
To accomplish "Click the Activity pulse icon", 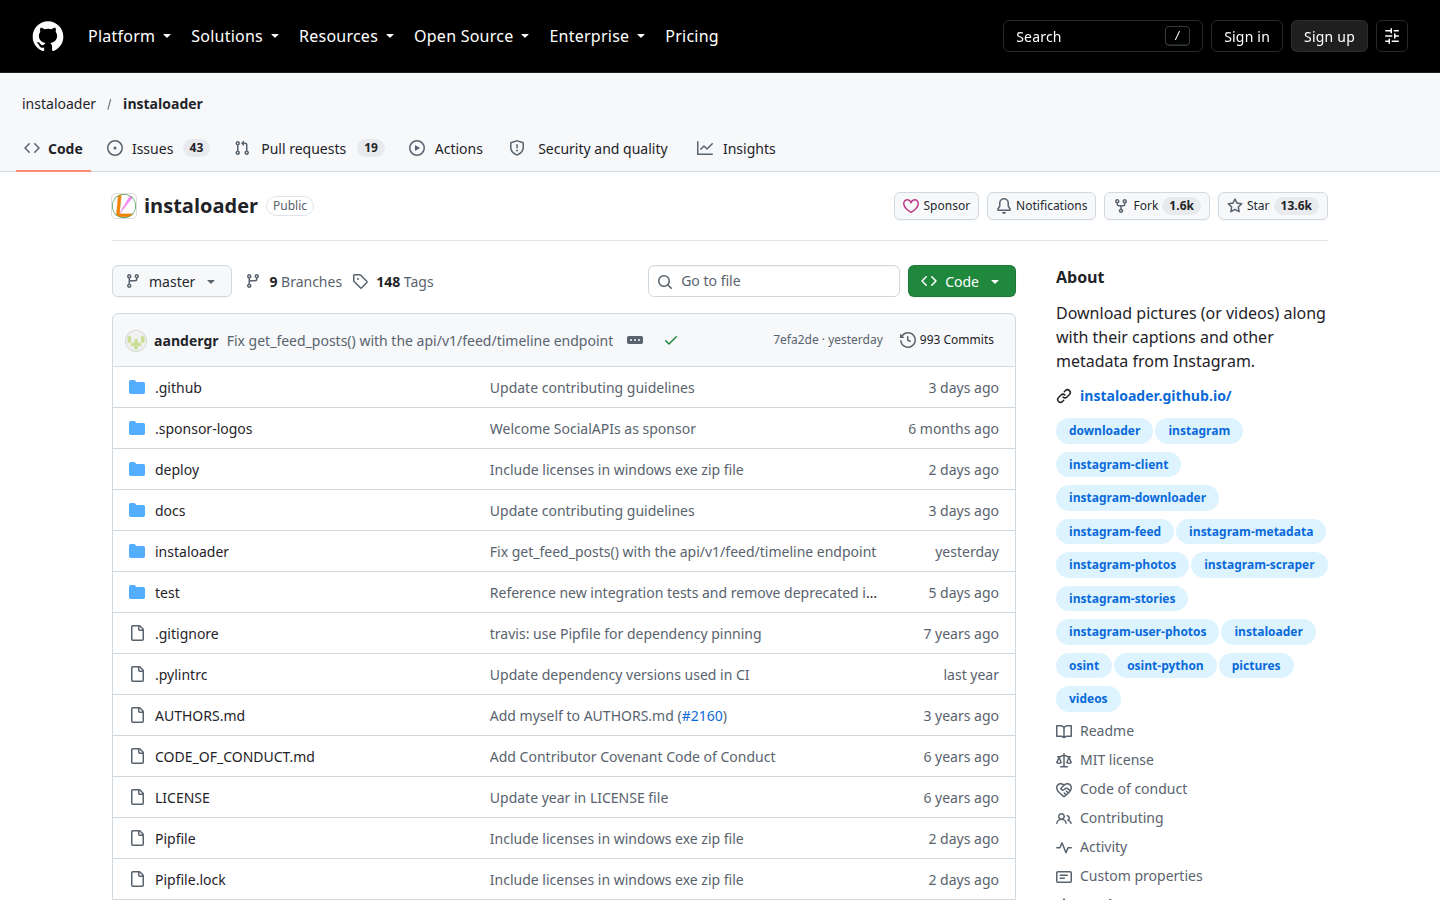I will [x=1064, y=848].
